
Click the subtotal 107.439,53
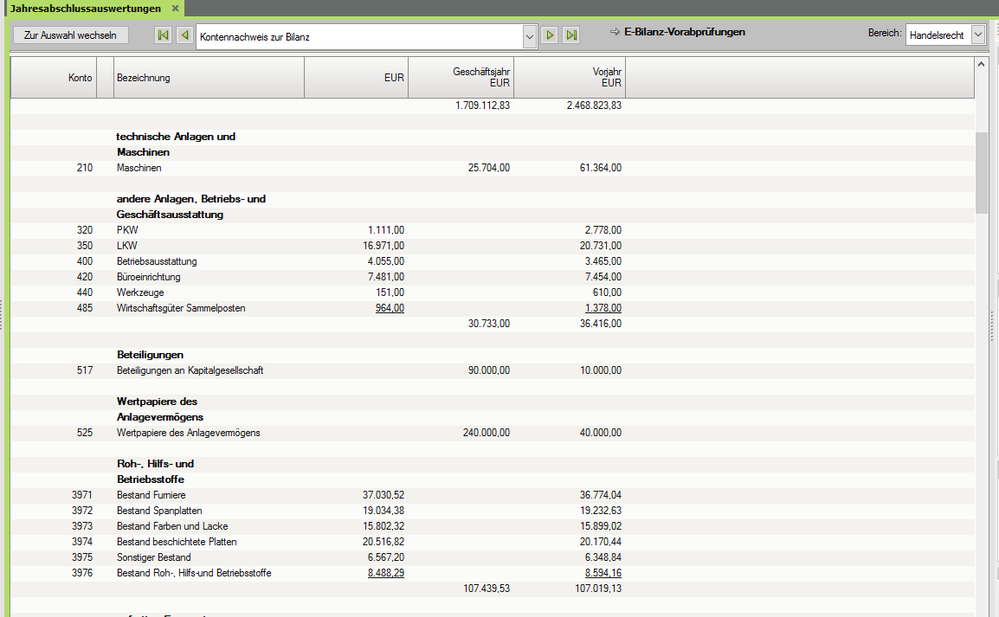click(486, 588)
